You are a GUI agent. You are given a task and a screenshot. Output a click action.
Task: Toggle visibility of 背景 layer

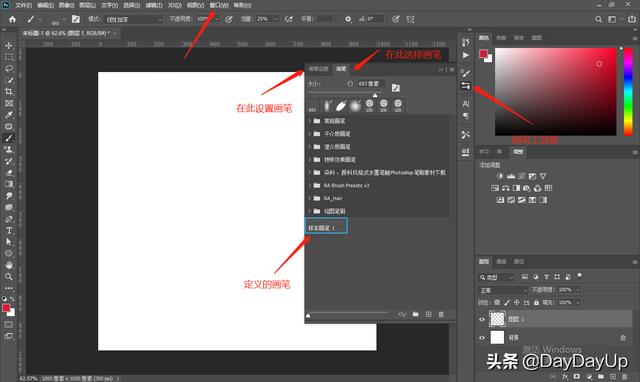[x=482, y=338]
